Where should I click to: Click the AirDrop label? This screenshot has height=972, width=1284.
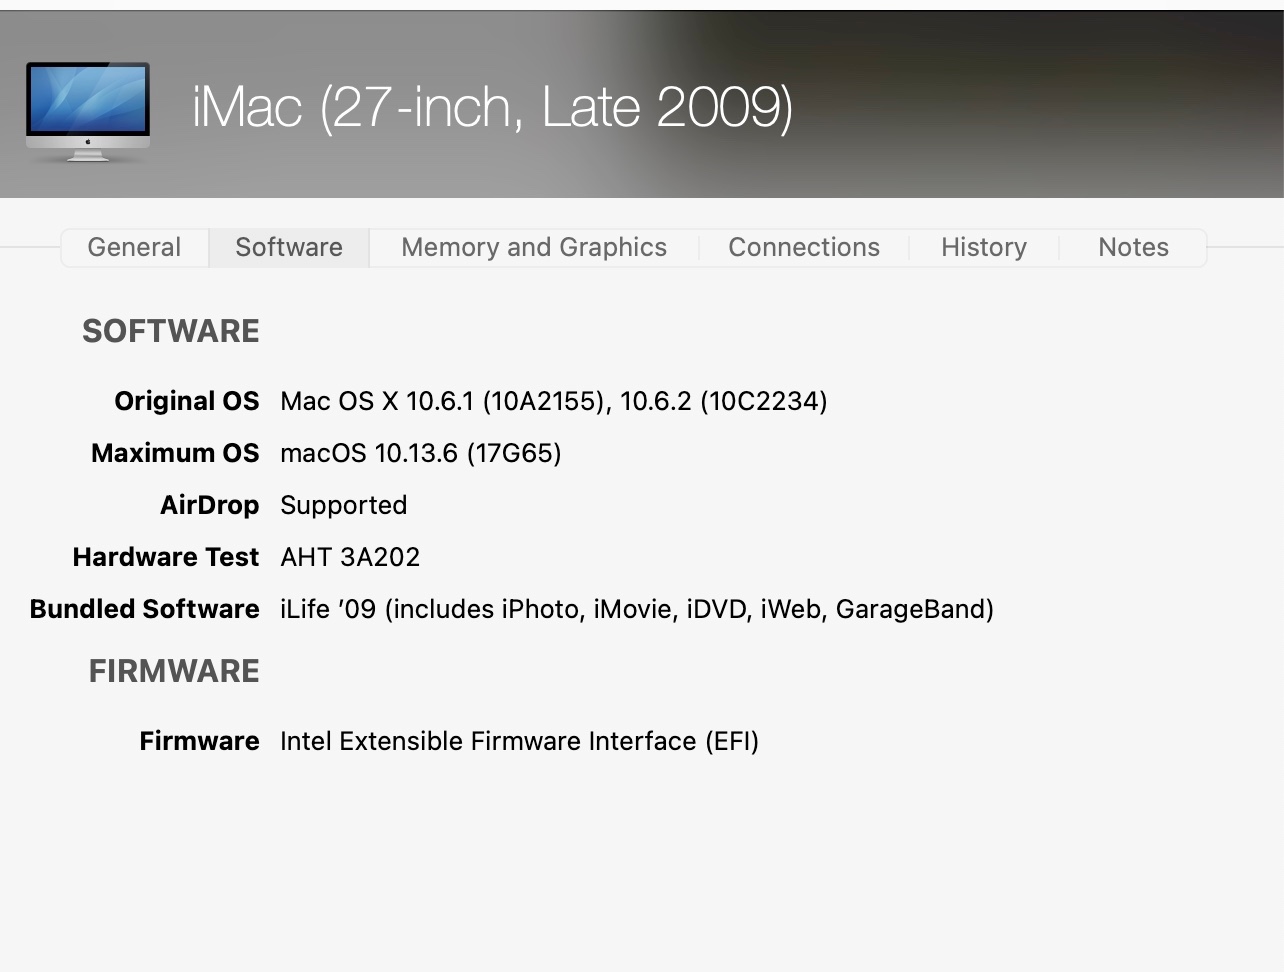point(209,505)
